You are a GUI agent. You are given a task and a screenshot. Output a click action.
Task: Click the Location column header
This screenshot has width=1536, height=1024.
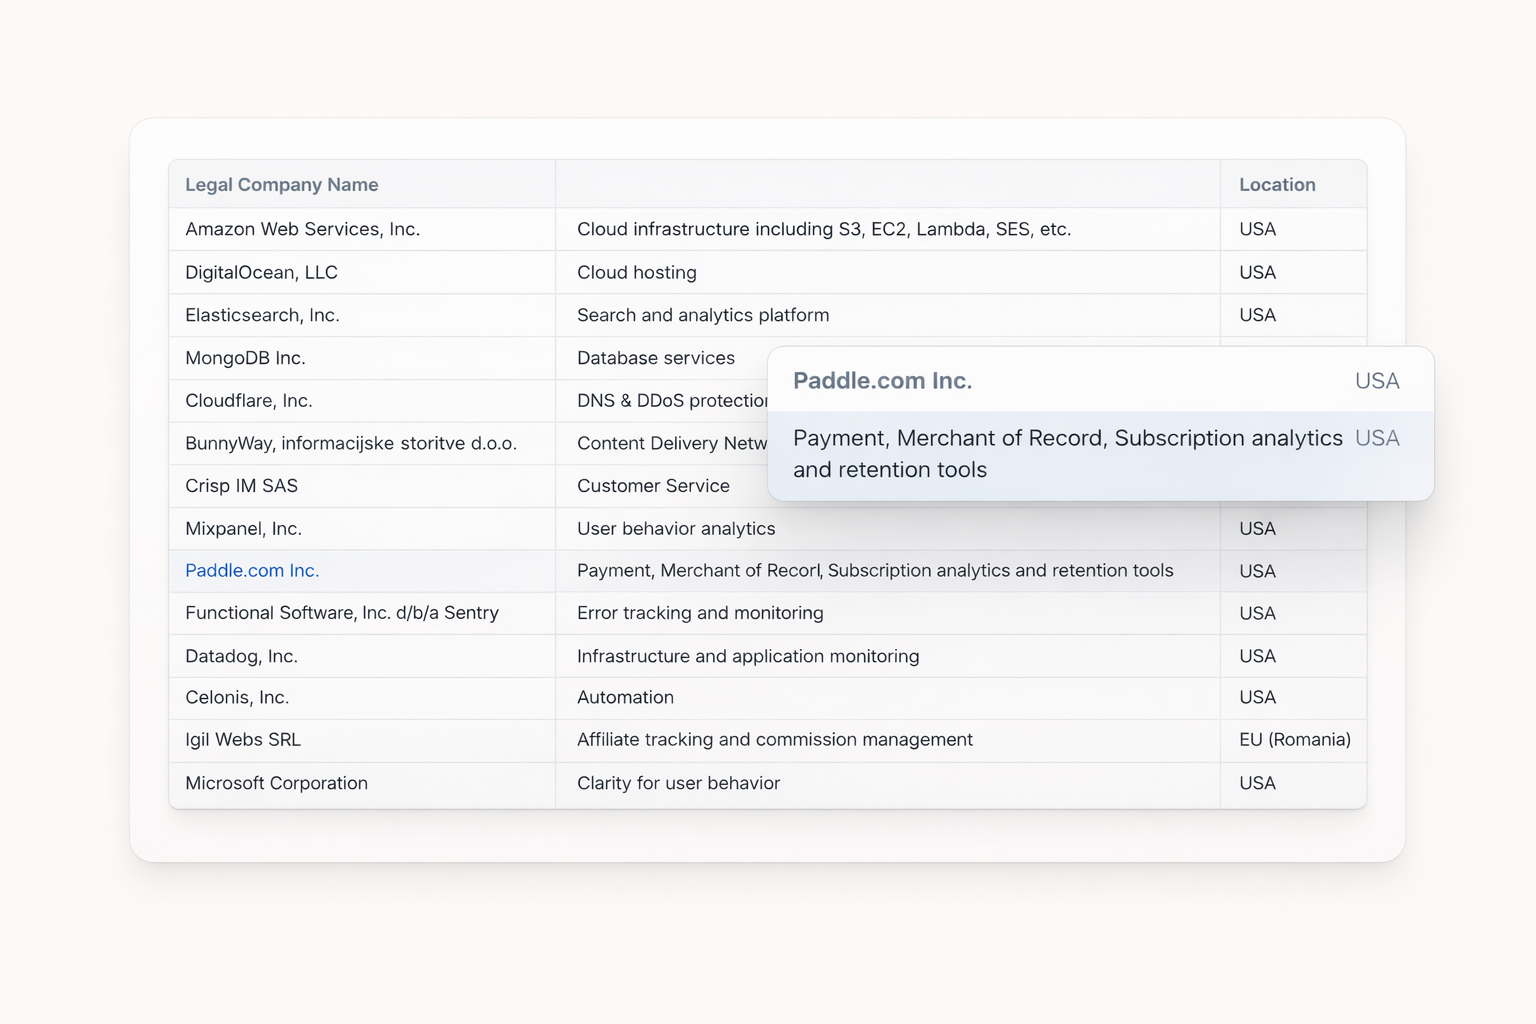[x=1277, y=185]
